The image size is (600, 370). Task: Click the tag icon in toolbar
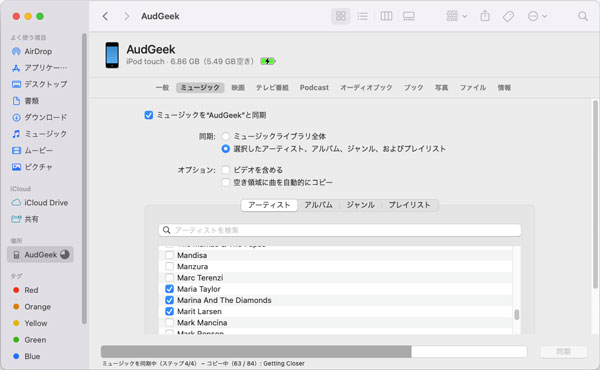pos(508,16)
